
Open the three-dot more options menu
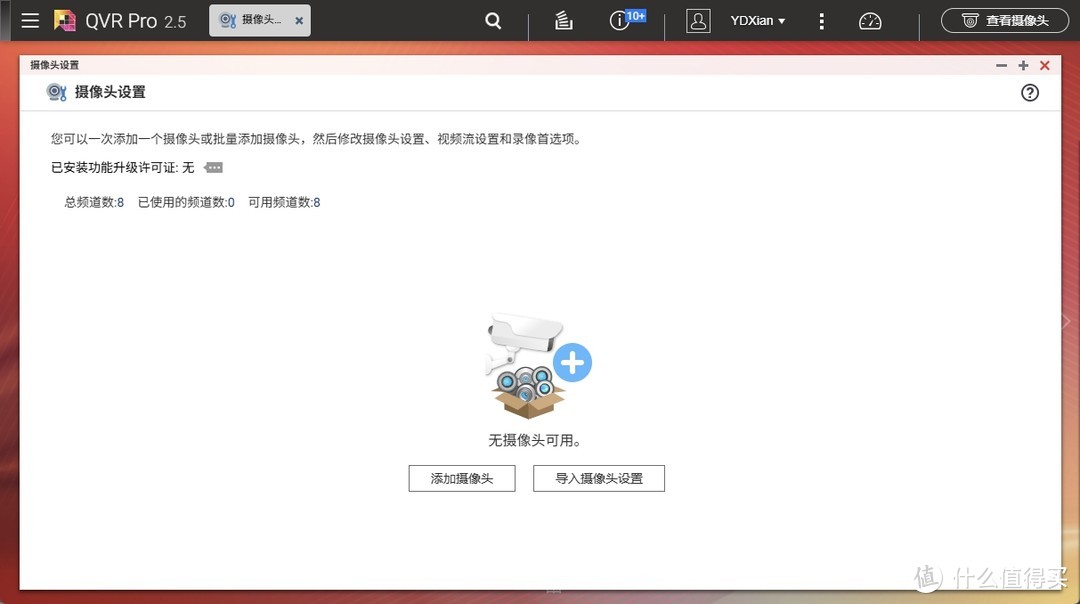point(821,20)
